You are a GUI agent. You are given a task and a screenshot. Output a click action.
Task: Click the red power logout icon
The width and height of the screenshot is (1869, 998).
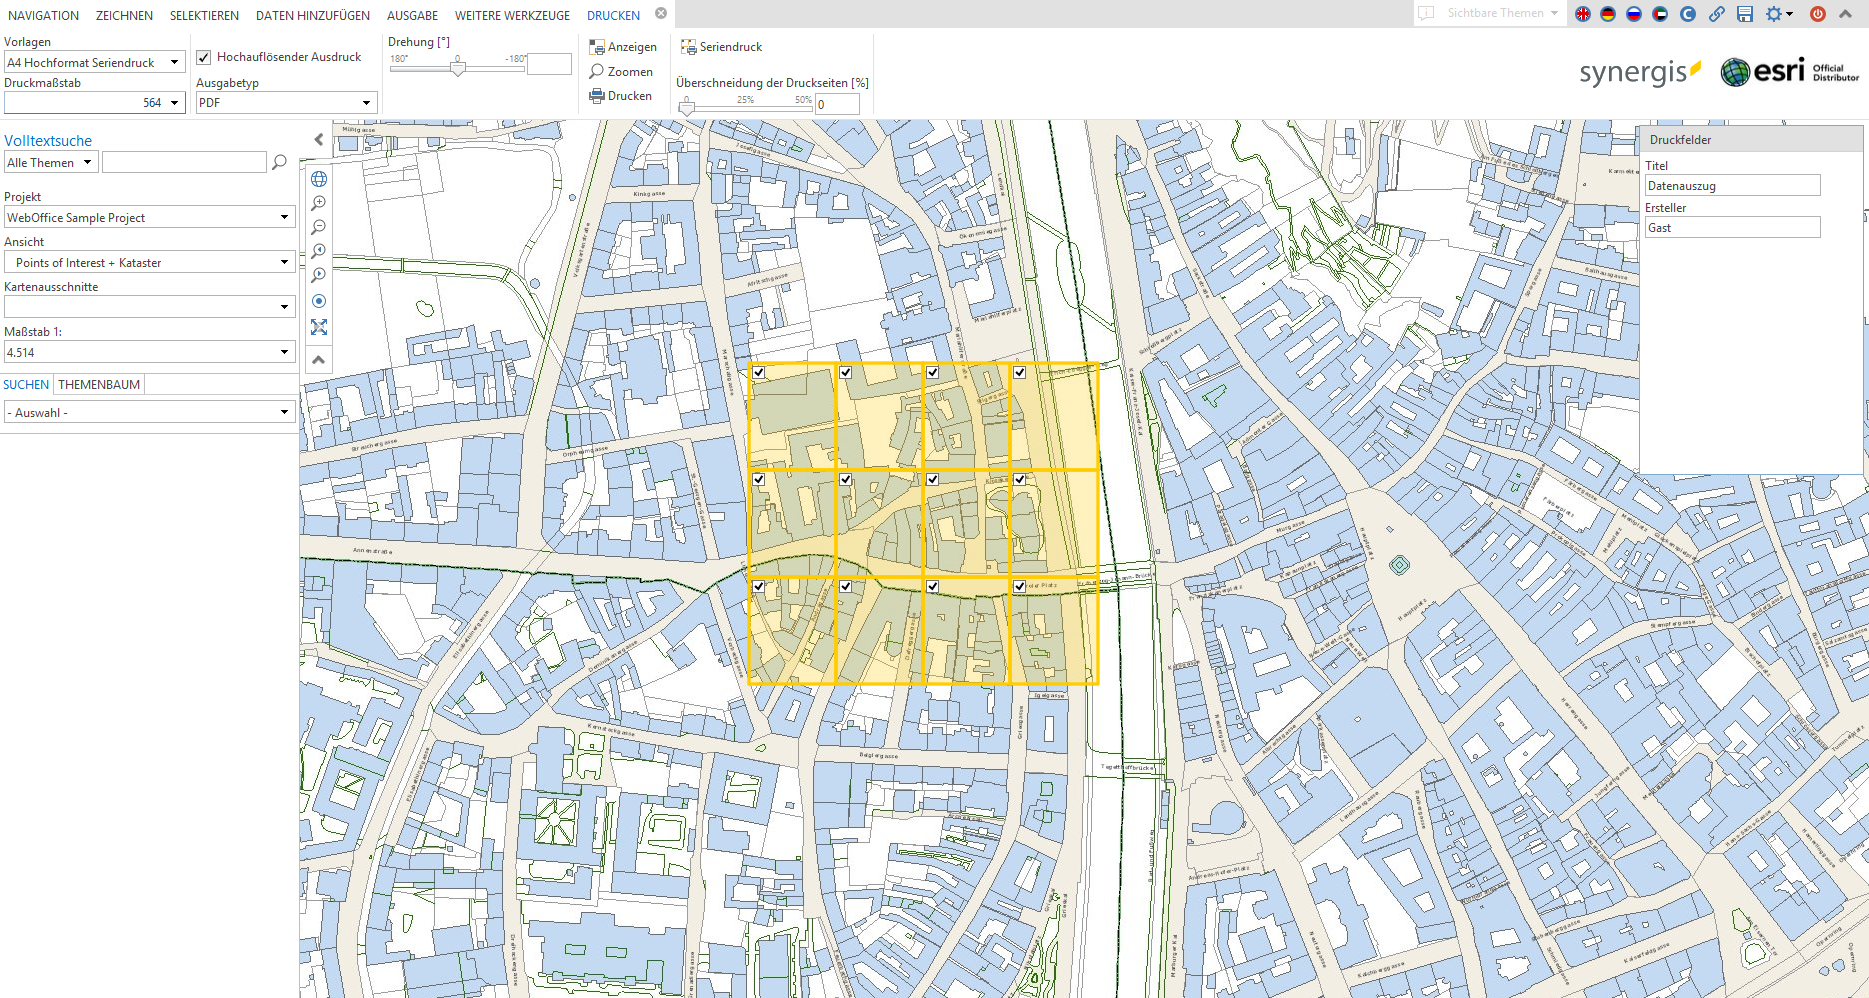pyautogui.click(x=1818, y=14)
